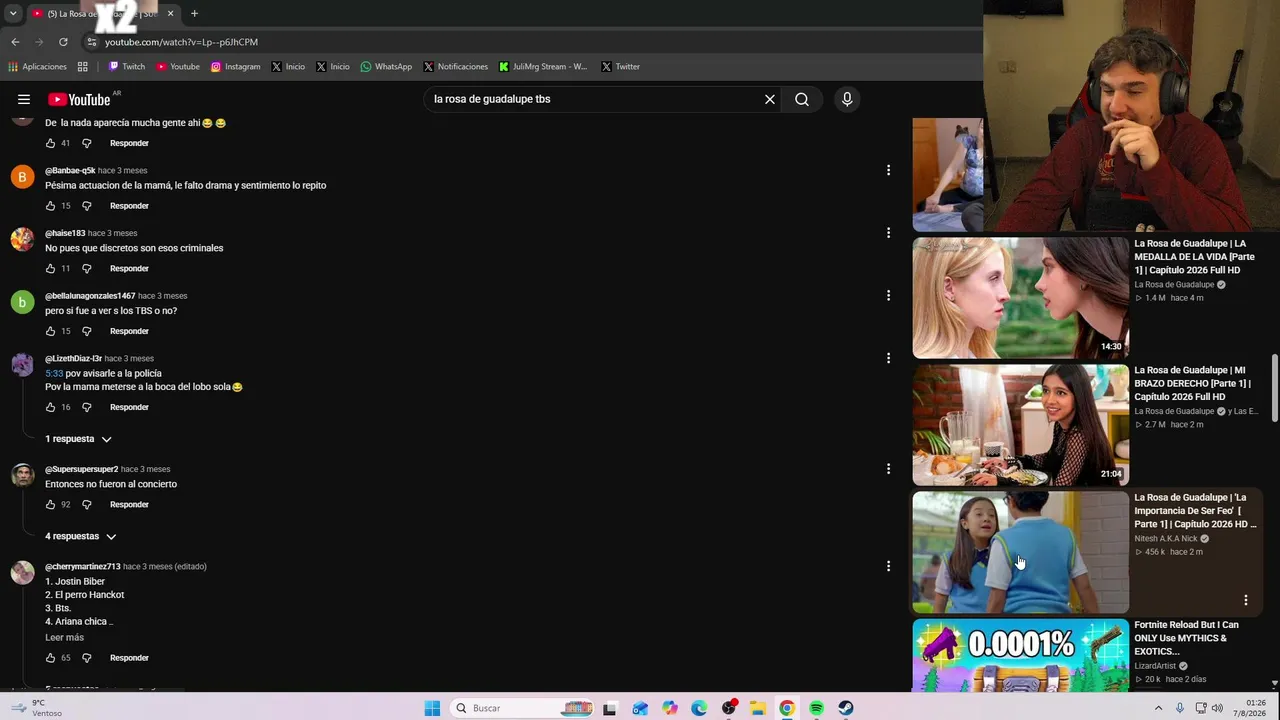
Task: Open a new browser tab
Action: point(194,14)
